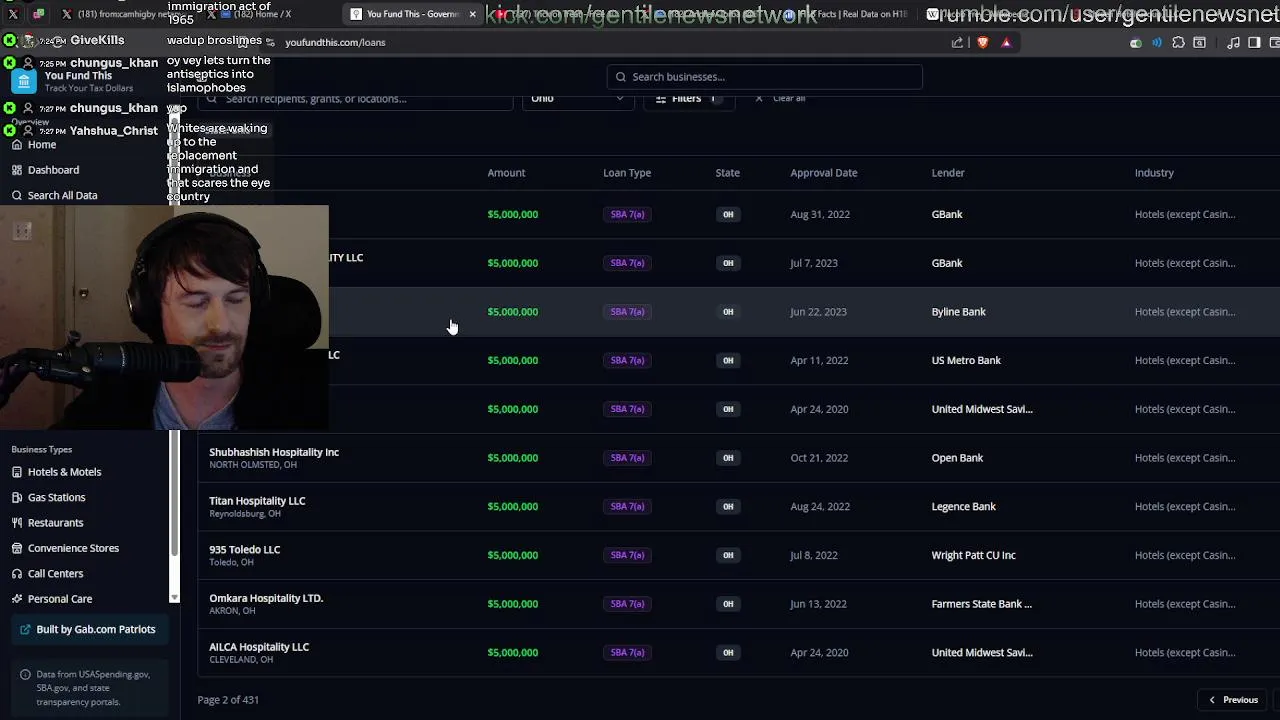
Task: Click the music note playlist icon
Action: 1233,43
